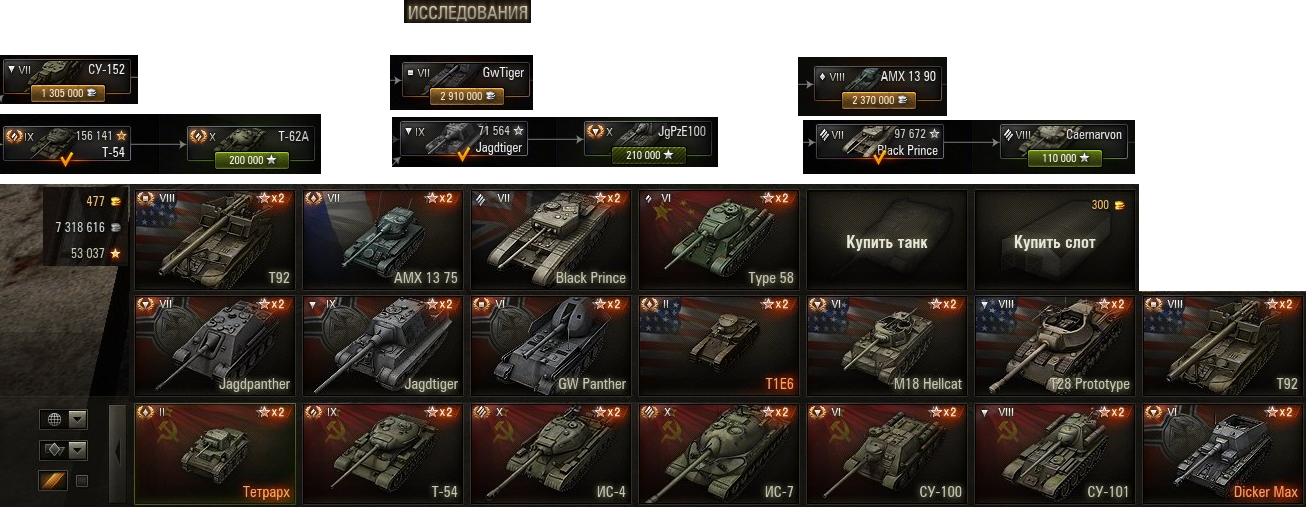The image size is (1306, 507).
Task: Click Купить слот for 300 gold
Action: [1055, 241]
